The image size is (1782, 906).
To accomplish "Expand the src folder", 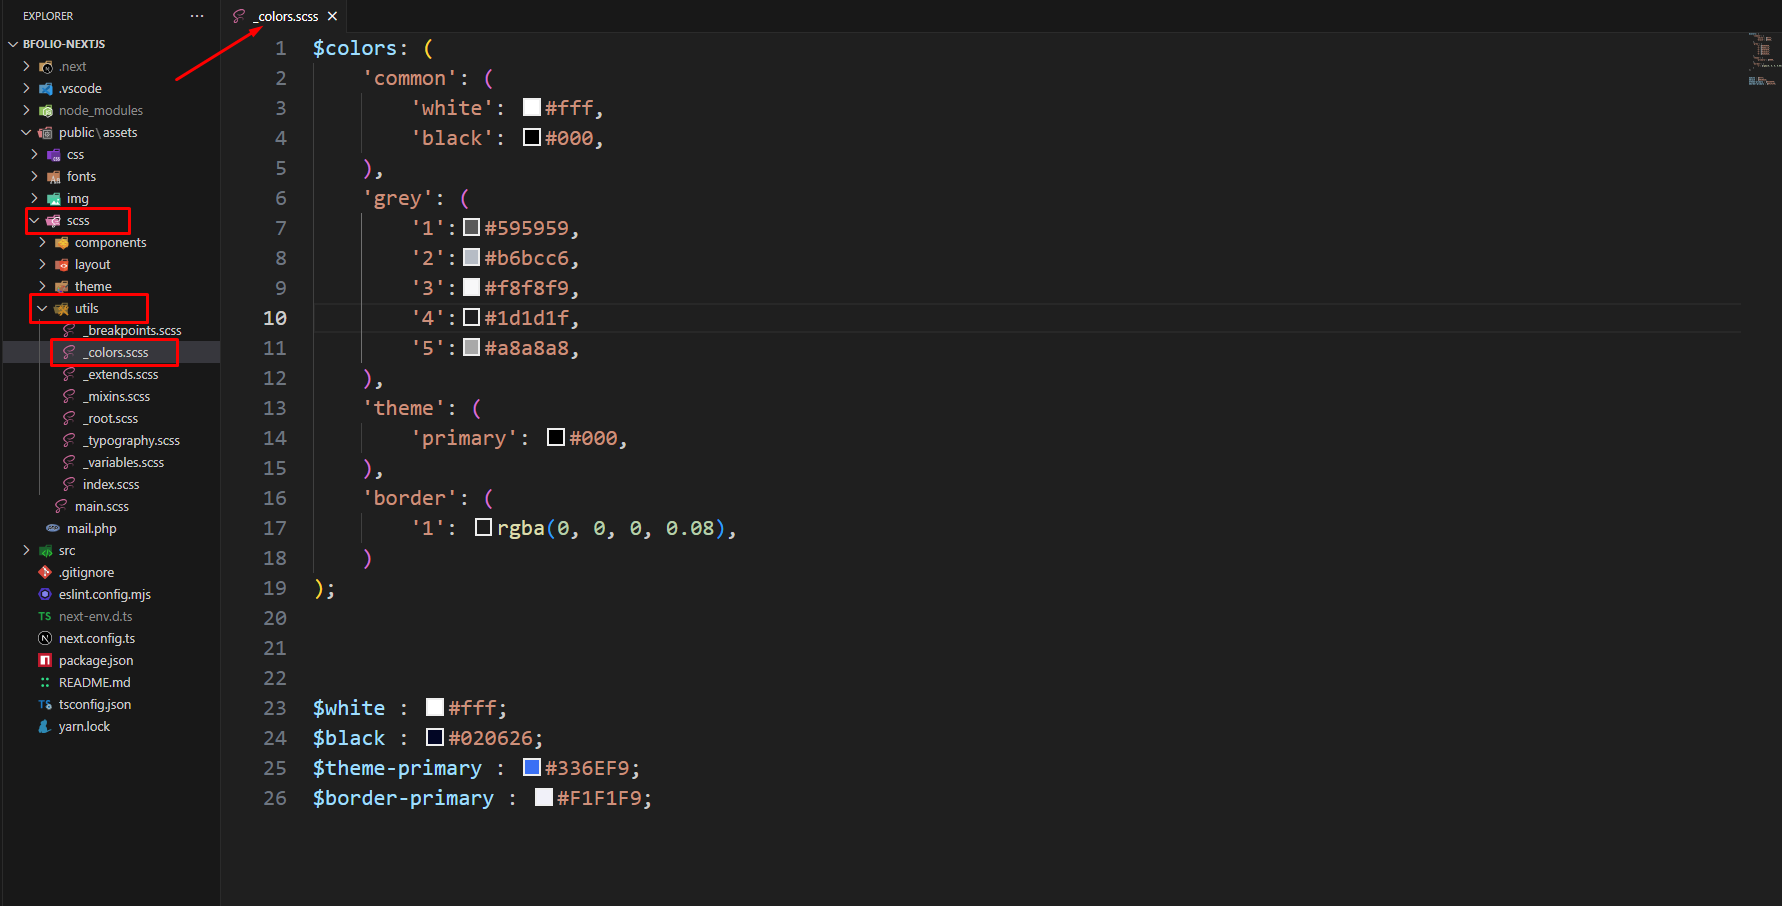I will point(27,550).
